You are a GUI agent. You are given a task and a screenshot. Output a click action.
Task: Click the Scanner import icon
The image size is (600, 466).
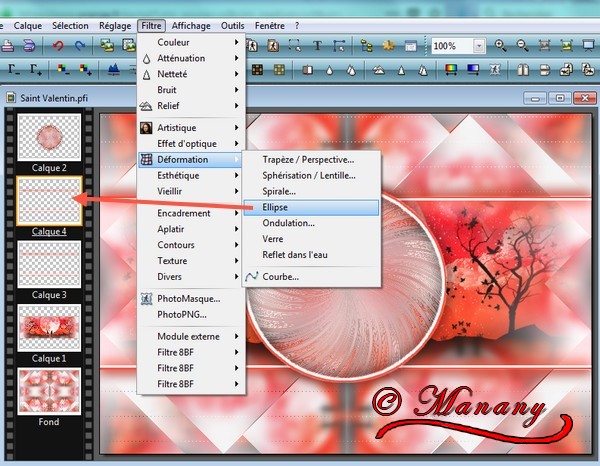(29, 46)
